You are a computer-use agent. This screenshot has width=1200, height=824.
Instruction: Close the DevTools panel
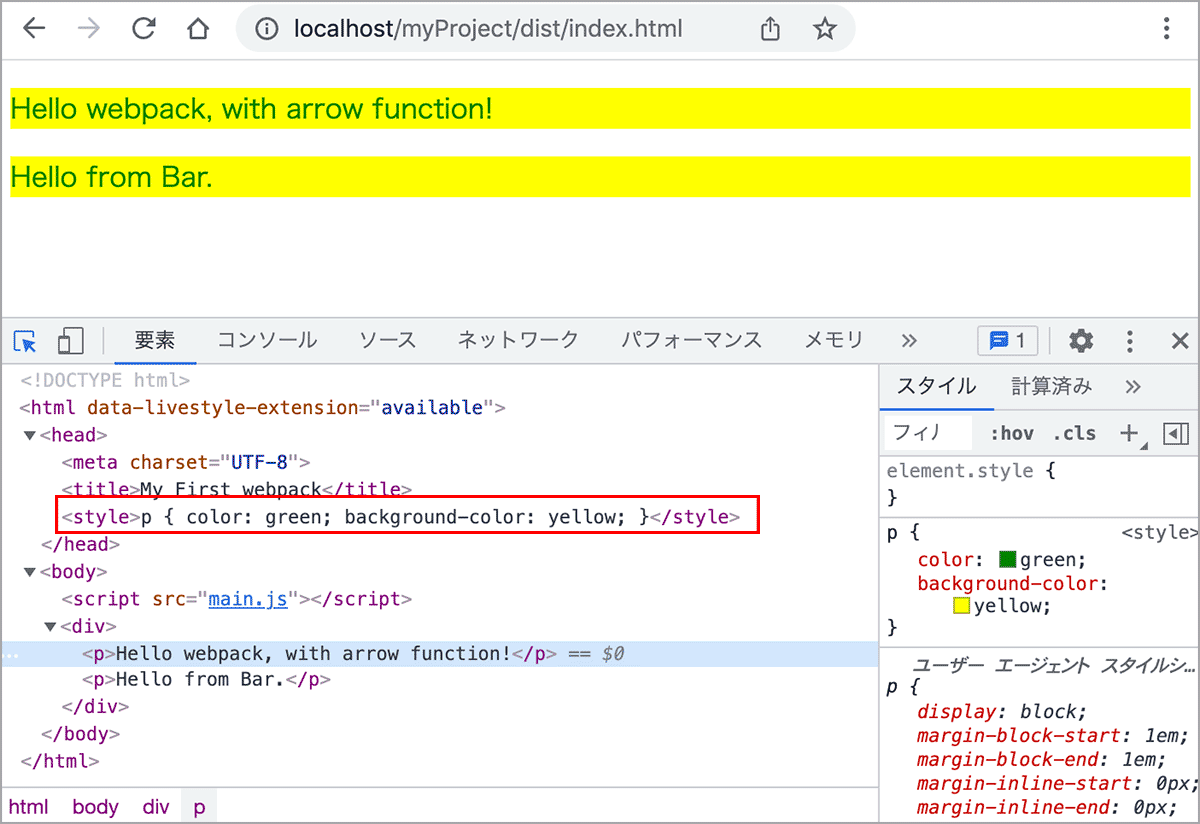pos(1180,341)
